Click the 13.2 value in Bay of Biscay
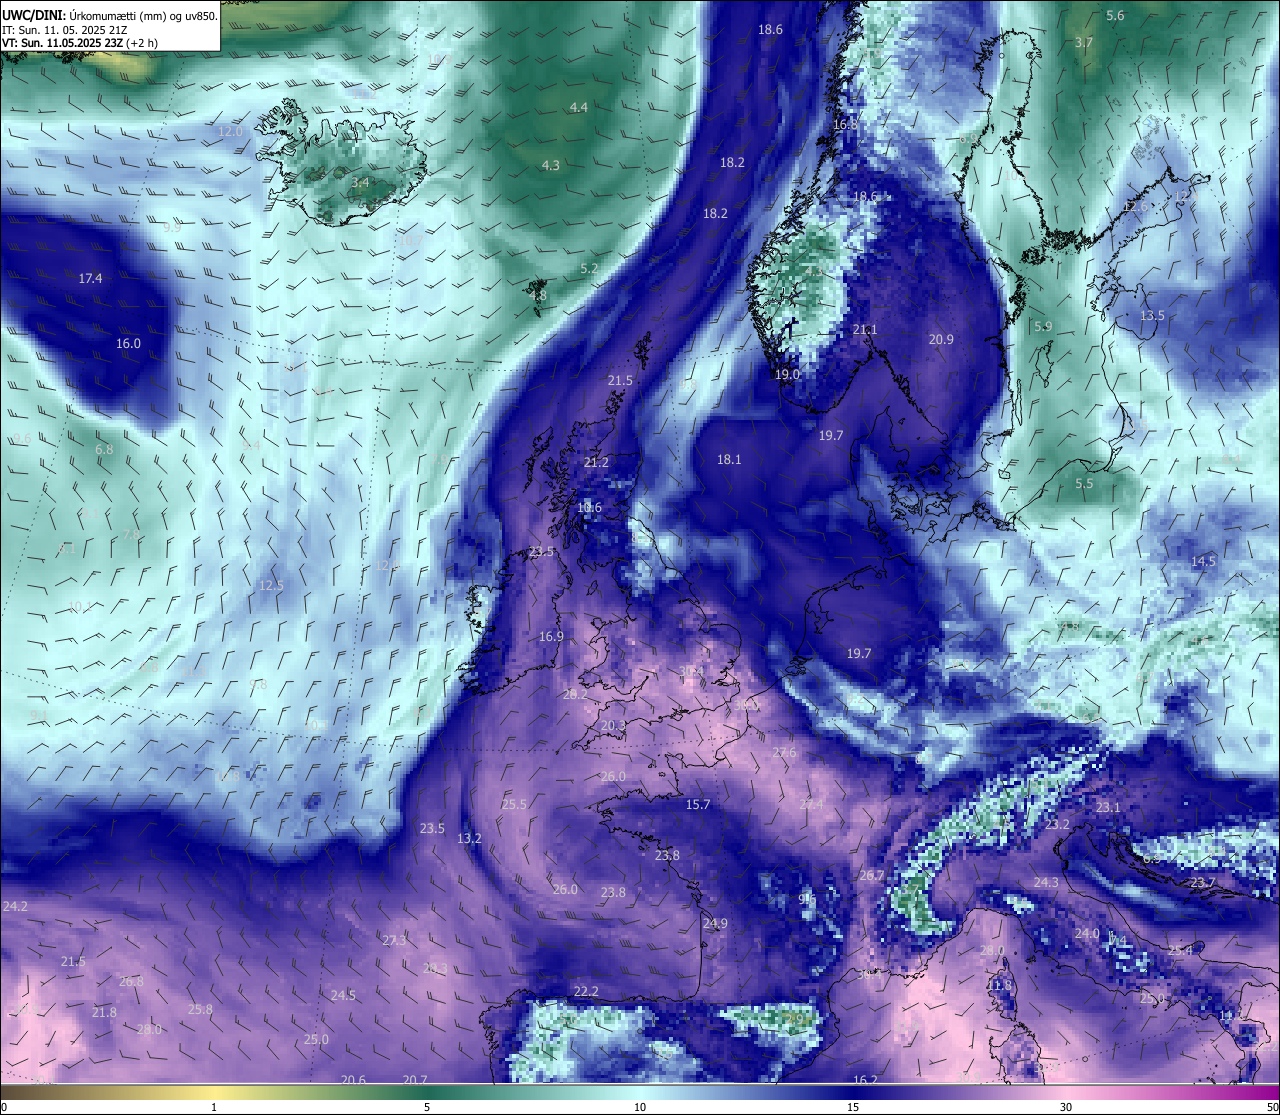The image size is (1280, 1115). [x=469, y=838]
